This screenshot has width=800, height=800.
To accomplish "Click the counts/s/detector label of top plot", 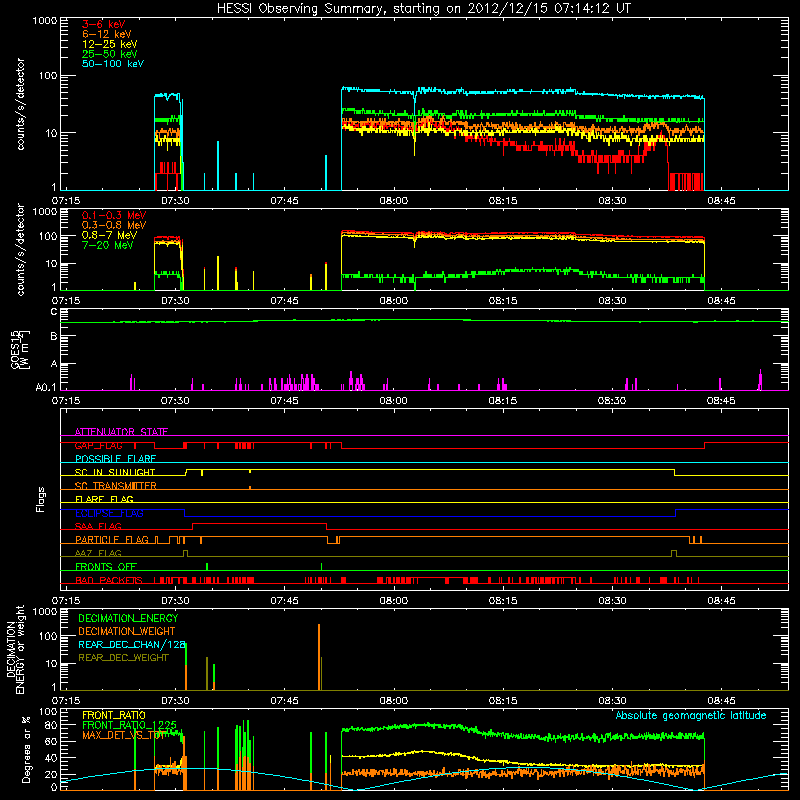I will (20, 104).
